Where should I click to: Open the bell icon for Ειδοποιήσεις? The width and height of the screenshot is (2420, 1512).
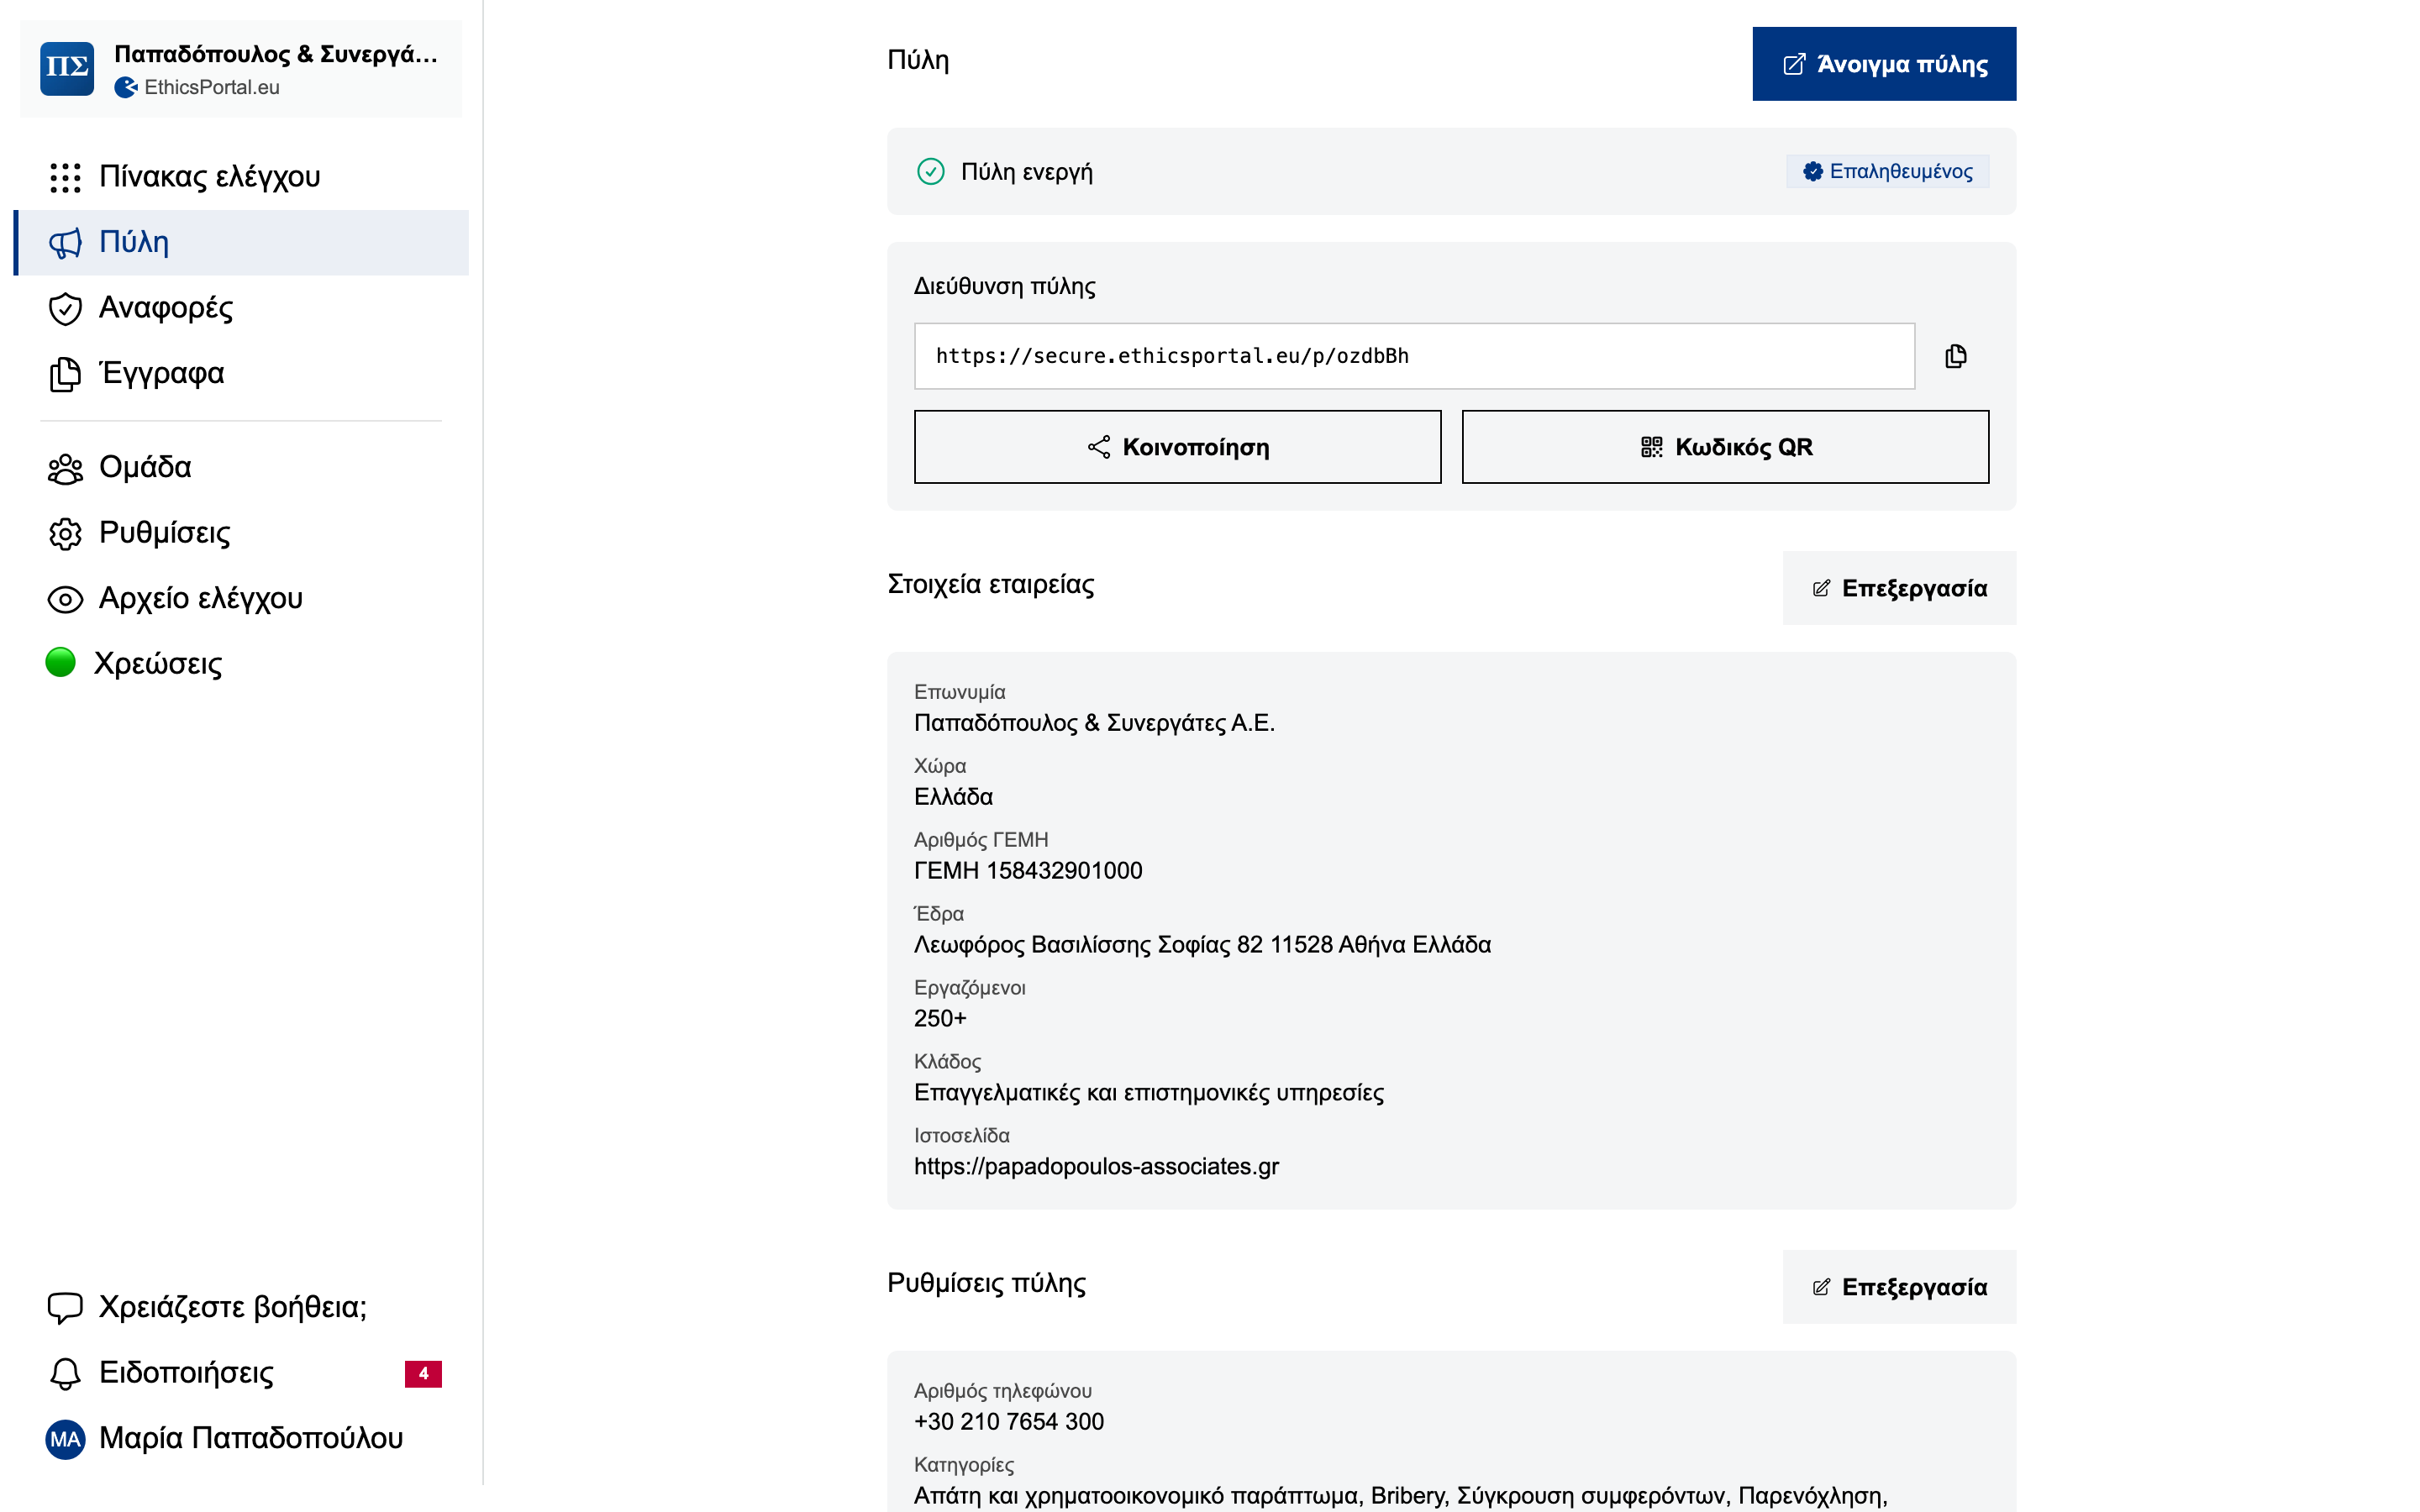(64, 1373)
